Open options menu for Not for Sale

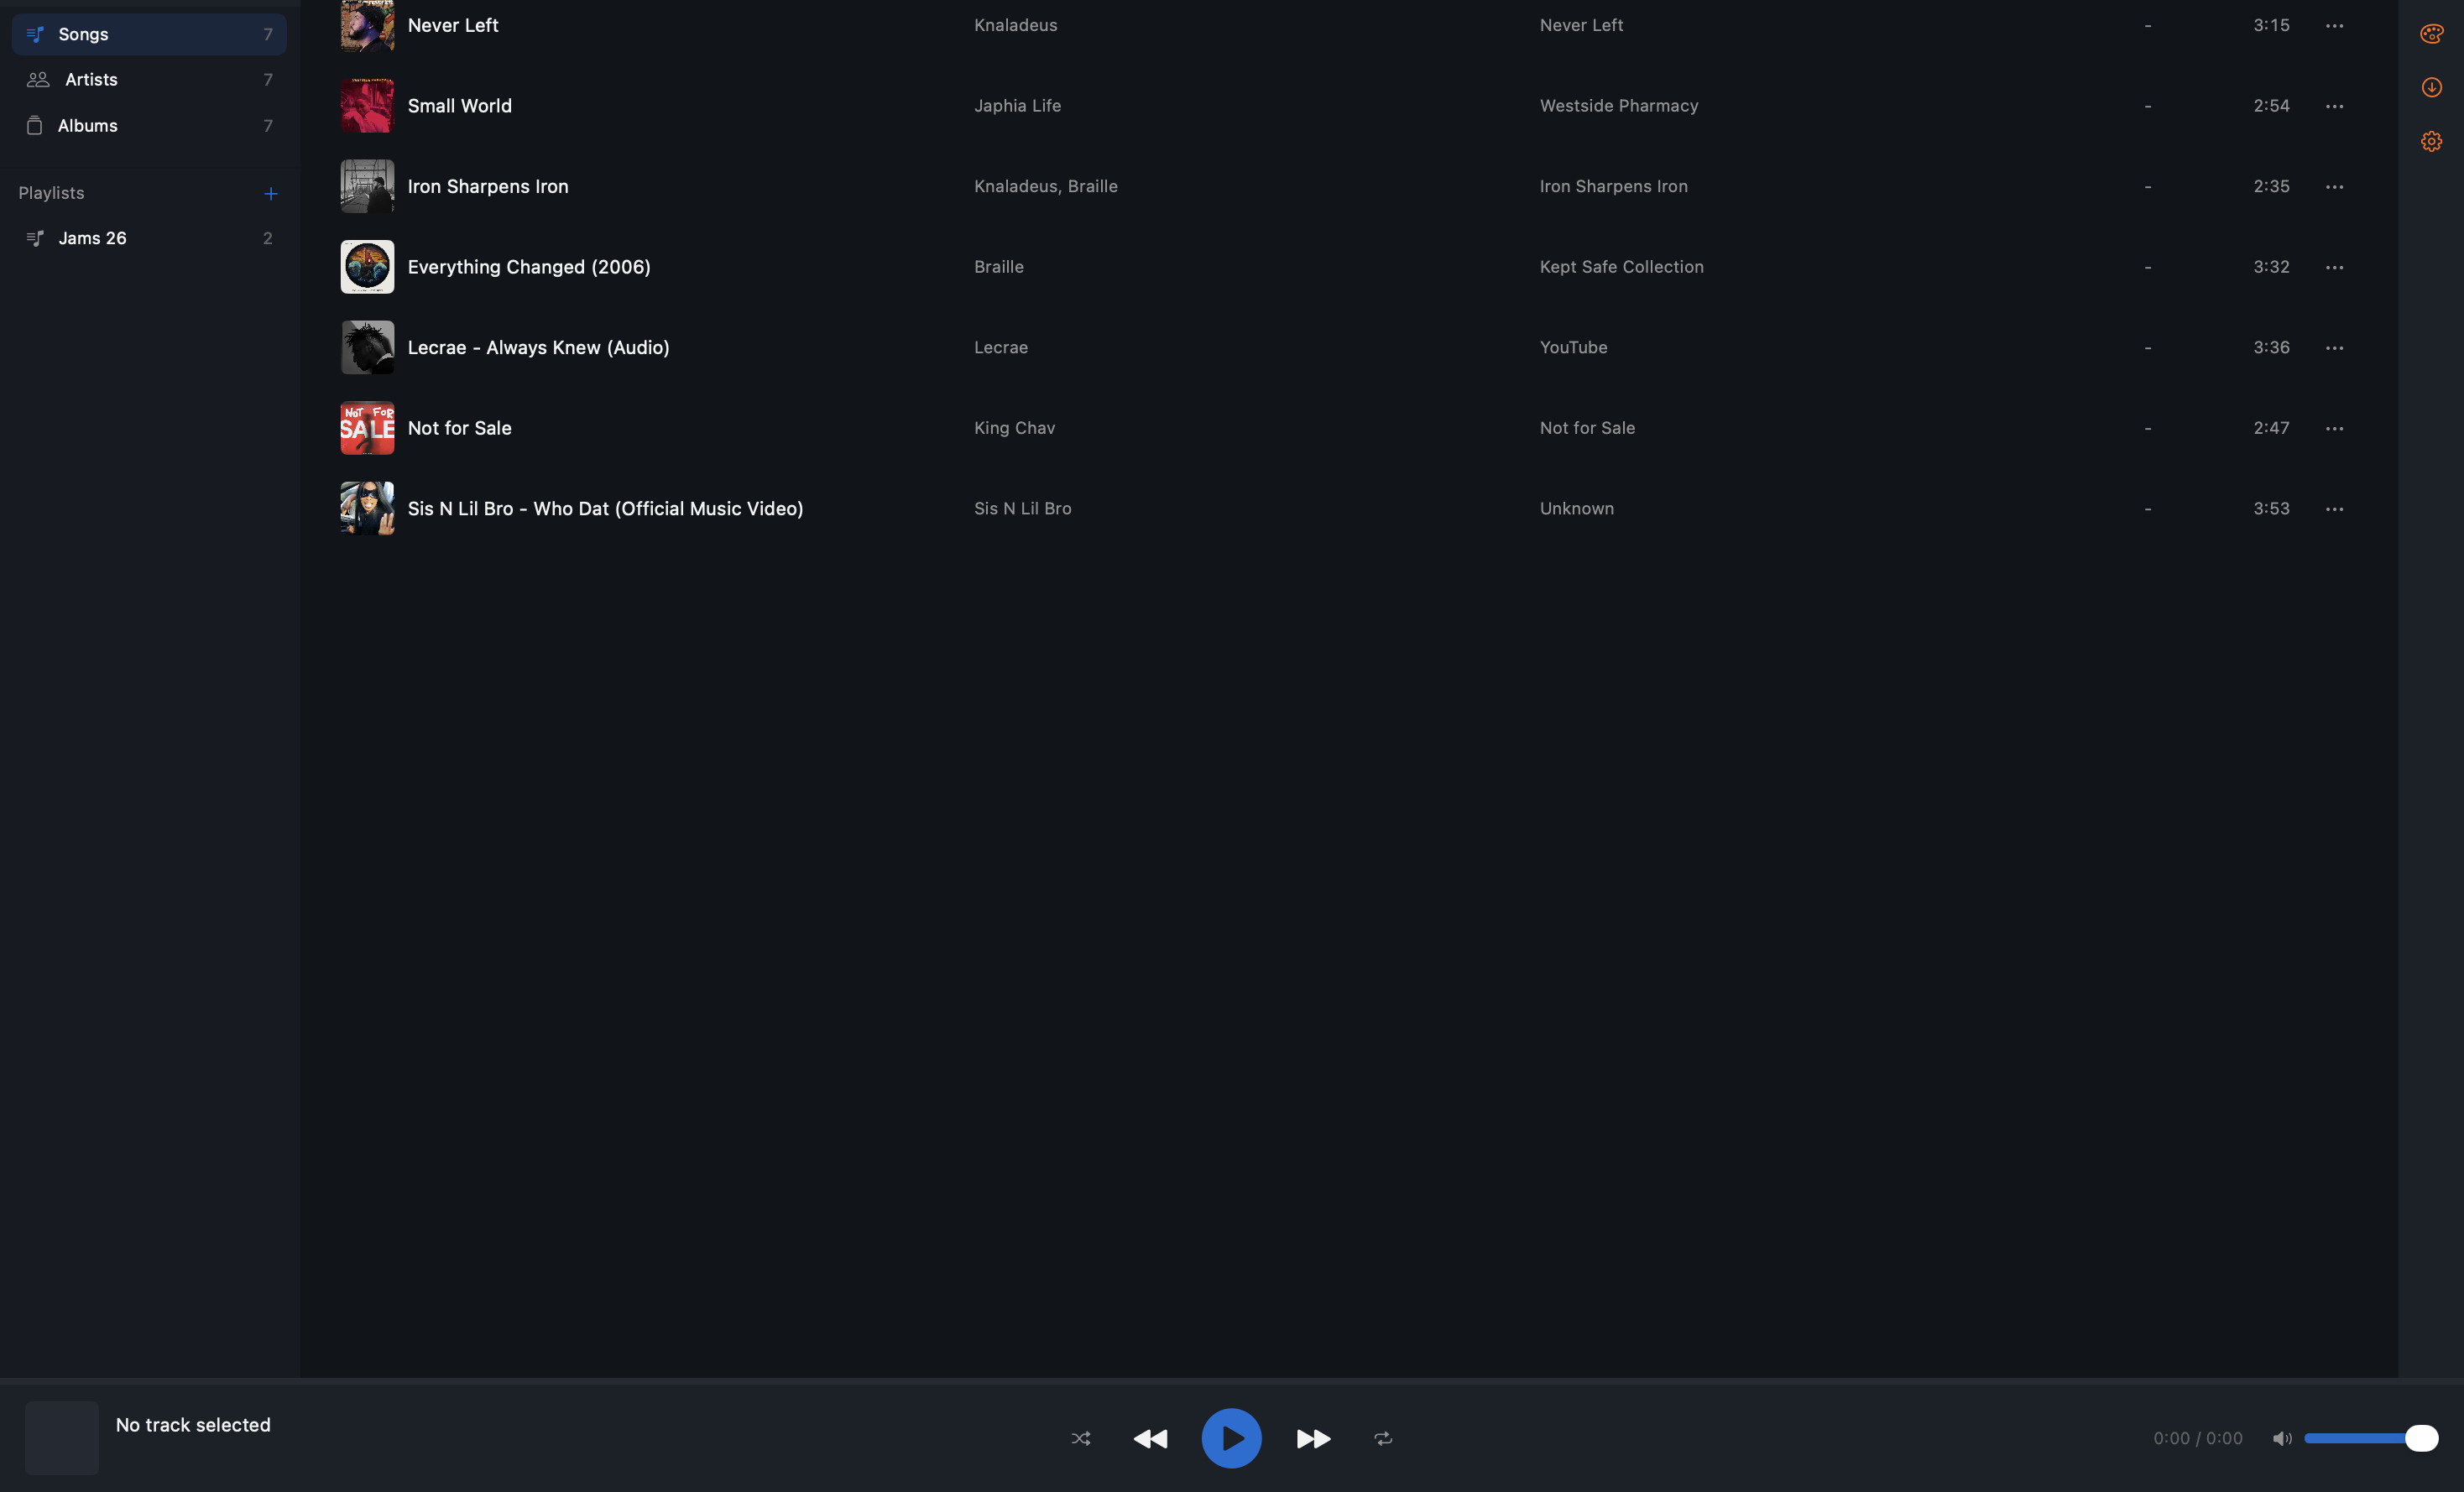[2335, 428]
